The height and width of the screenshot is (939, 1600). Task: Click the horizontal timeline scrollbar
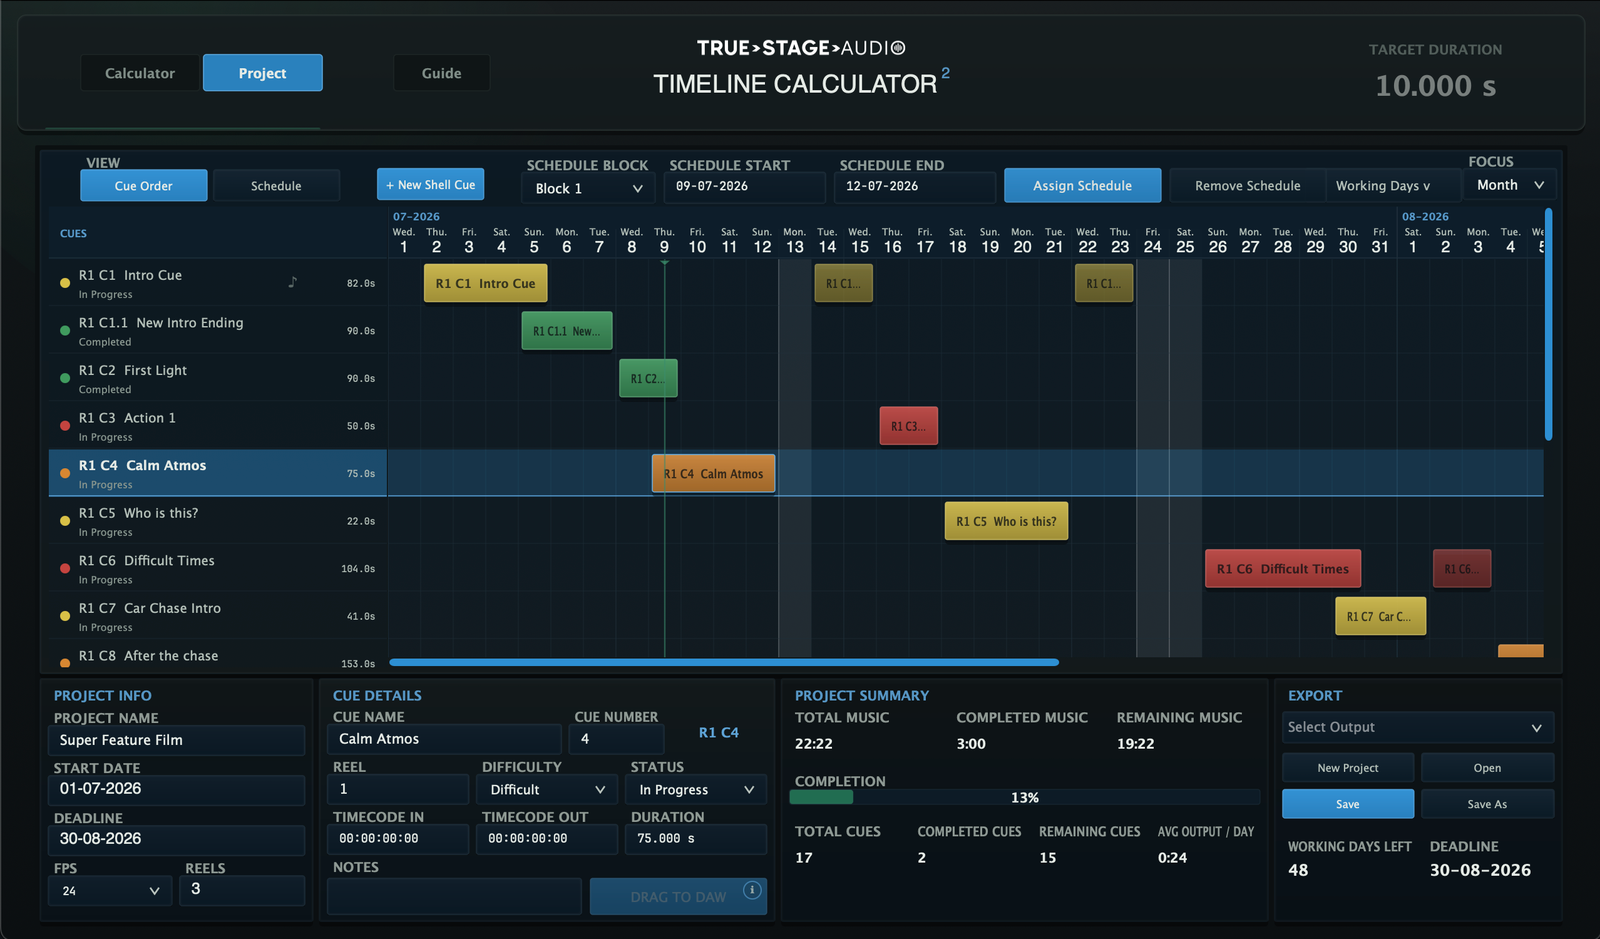point(724,662)
